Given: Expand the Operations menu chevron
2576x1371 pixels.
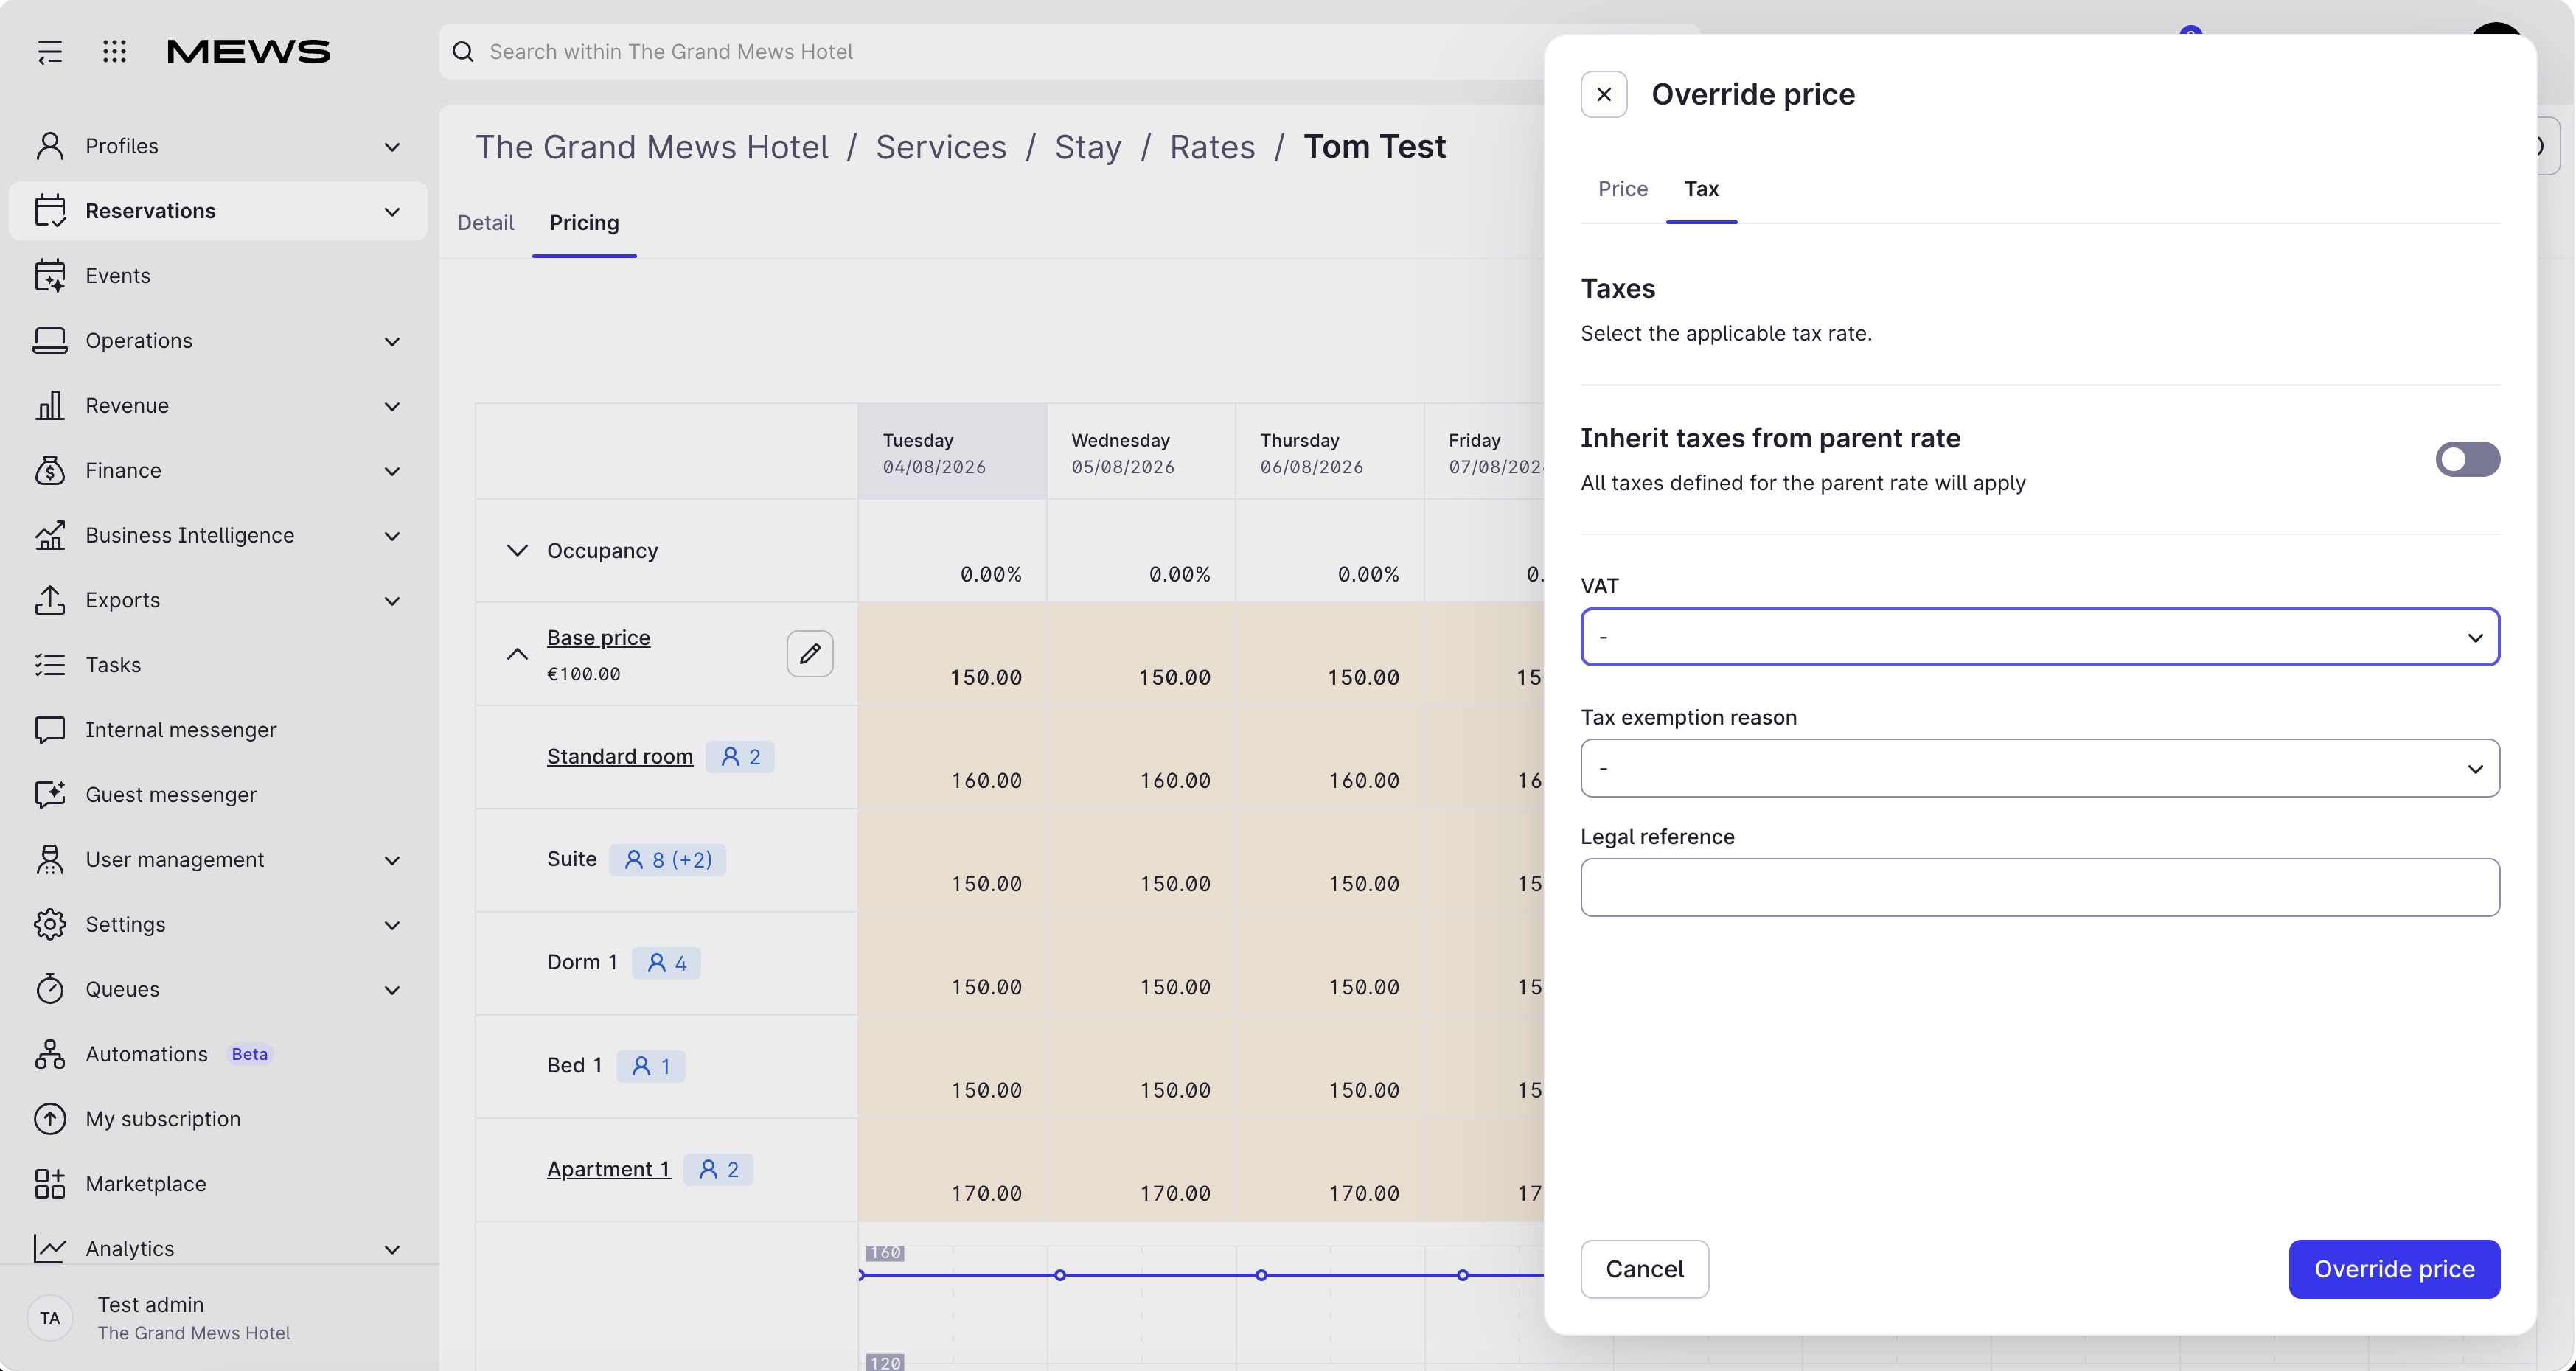Looking at the screenshot, I should tap(392, 342).
